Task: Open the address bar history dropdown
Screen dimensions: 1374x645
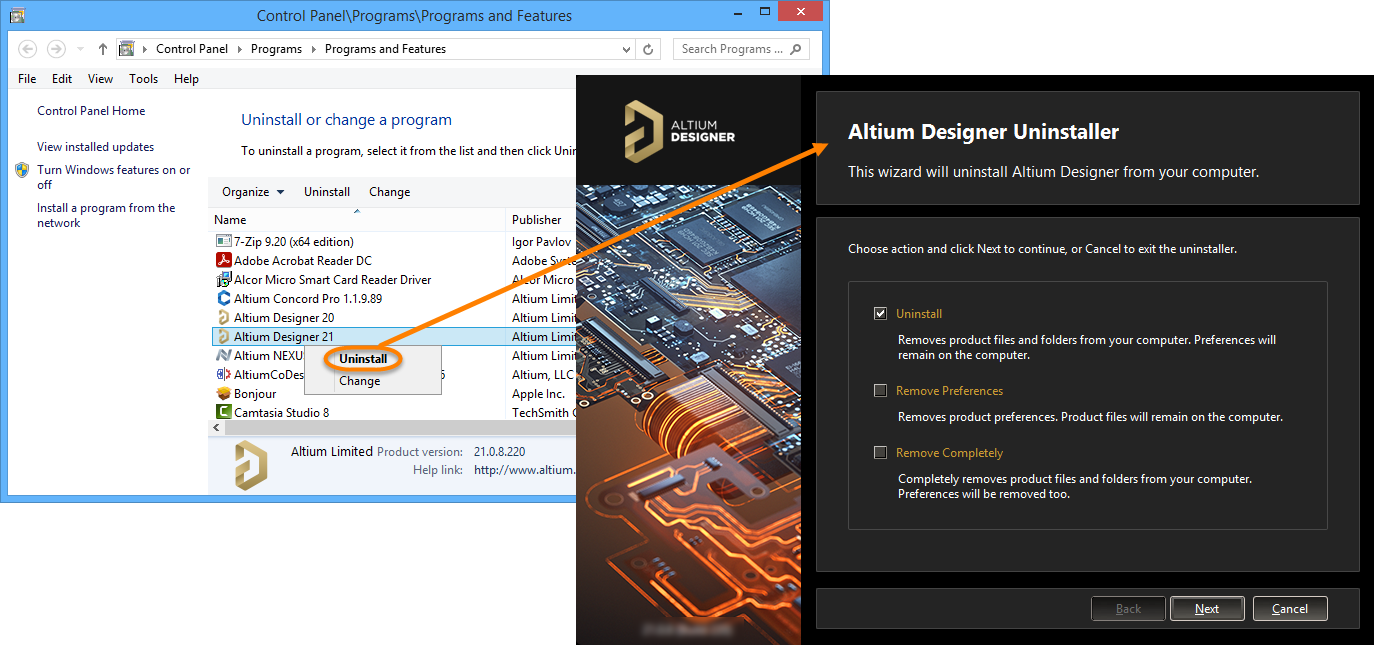Action: tap(626, 49)
